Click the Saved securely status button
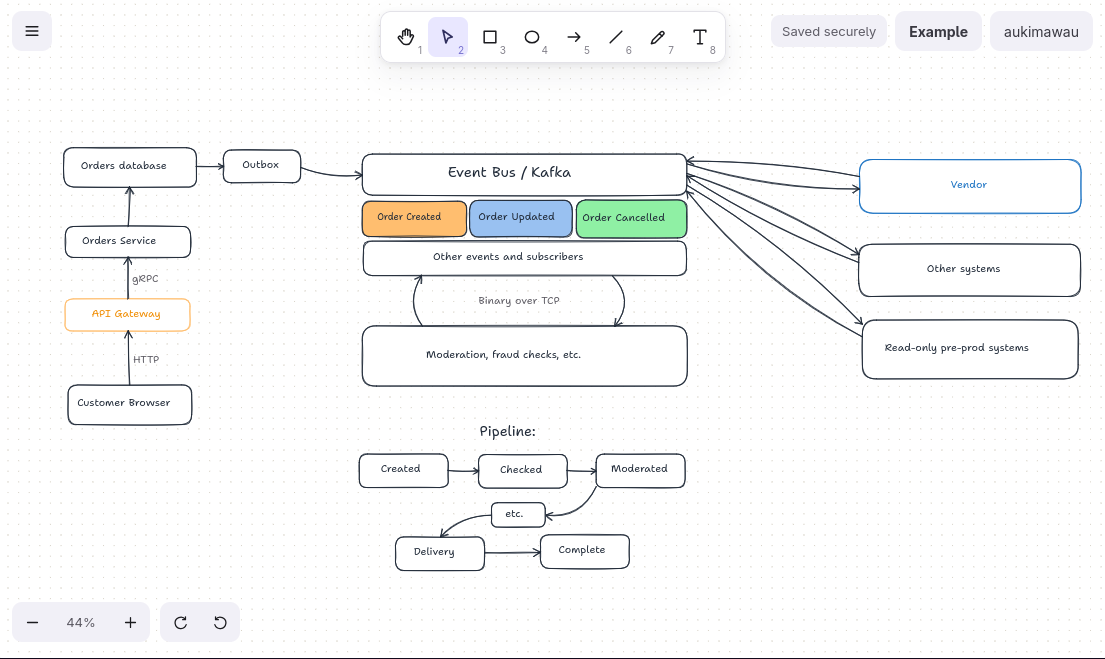Viewport: 1105px width, 659px height. click(x=829, y=32)
